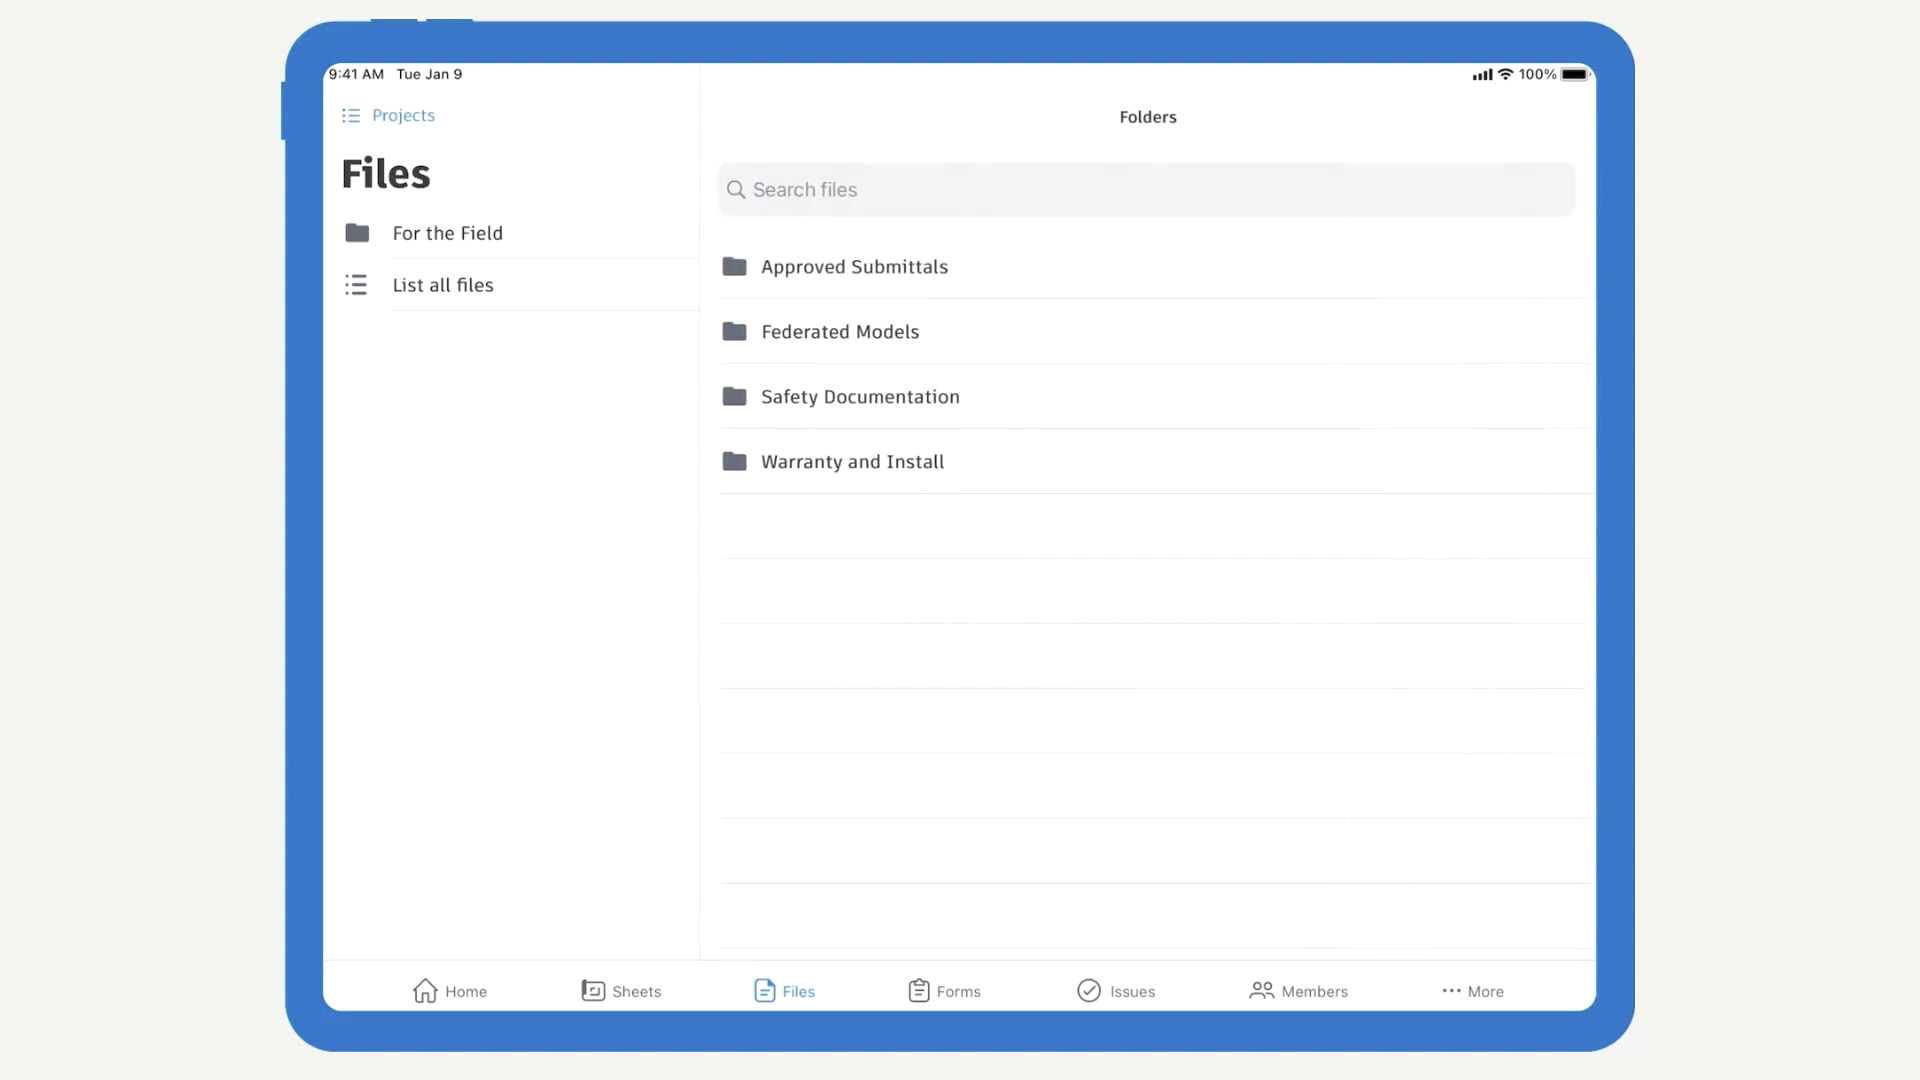Click the Files icon in bottom navigation

(763, 990)
